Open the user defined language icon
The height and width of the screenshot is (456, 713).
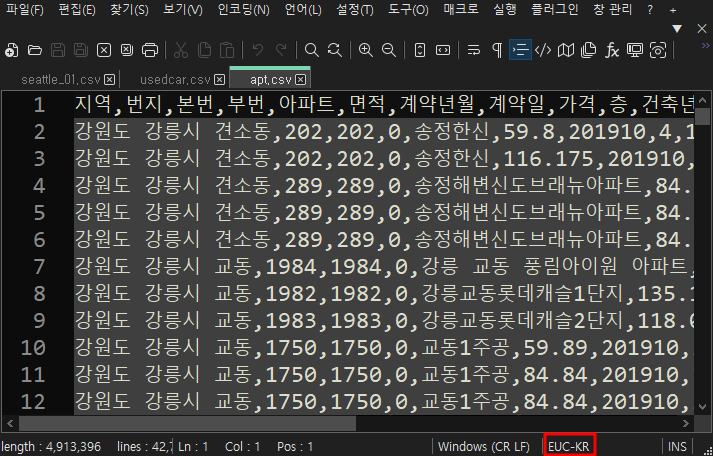543,50
